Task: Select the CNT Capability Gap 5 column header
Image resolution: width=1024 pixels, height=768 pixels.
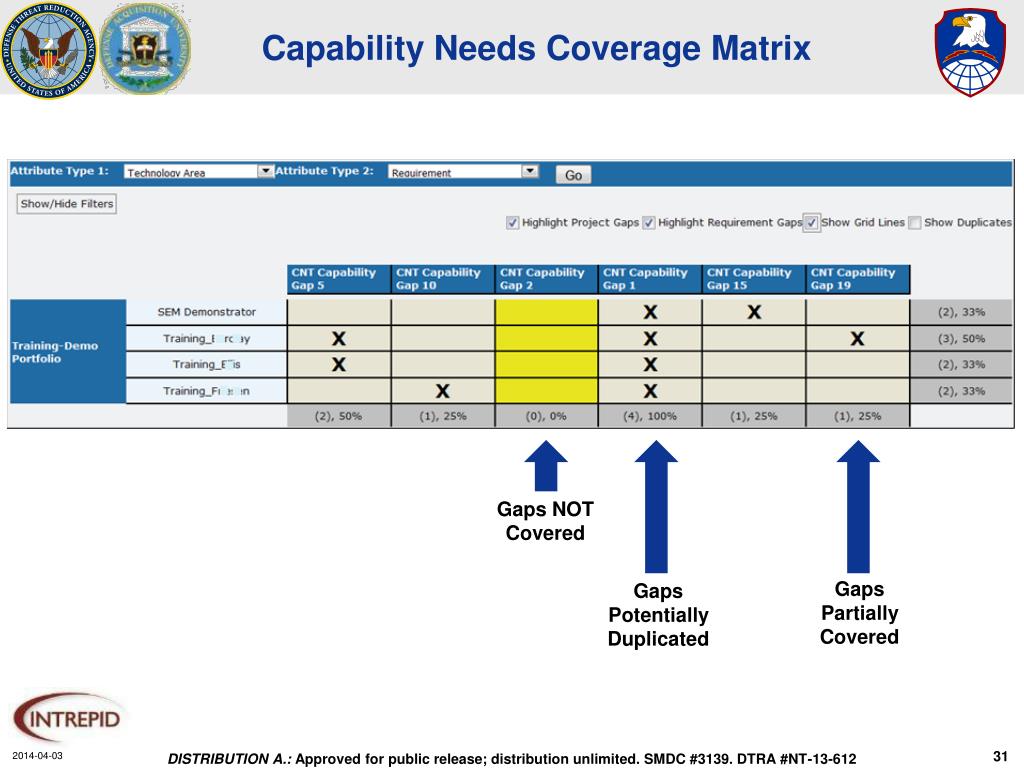Action: point(338,279)
